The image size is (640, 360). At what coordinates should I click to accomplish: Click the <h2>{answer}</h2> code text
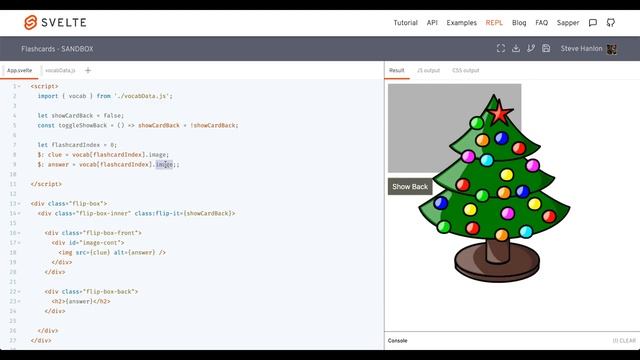tap(81, 302)
